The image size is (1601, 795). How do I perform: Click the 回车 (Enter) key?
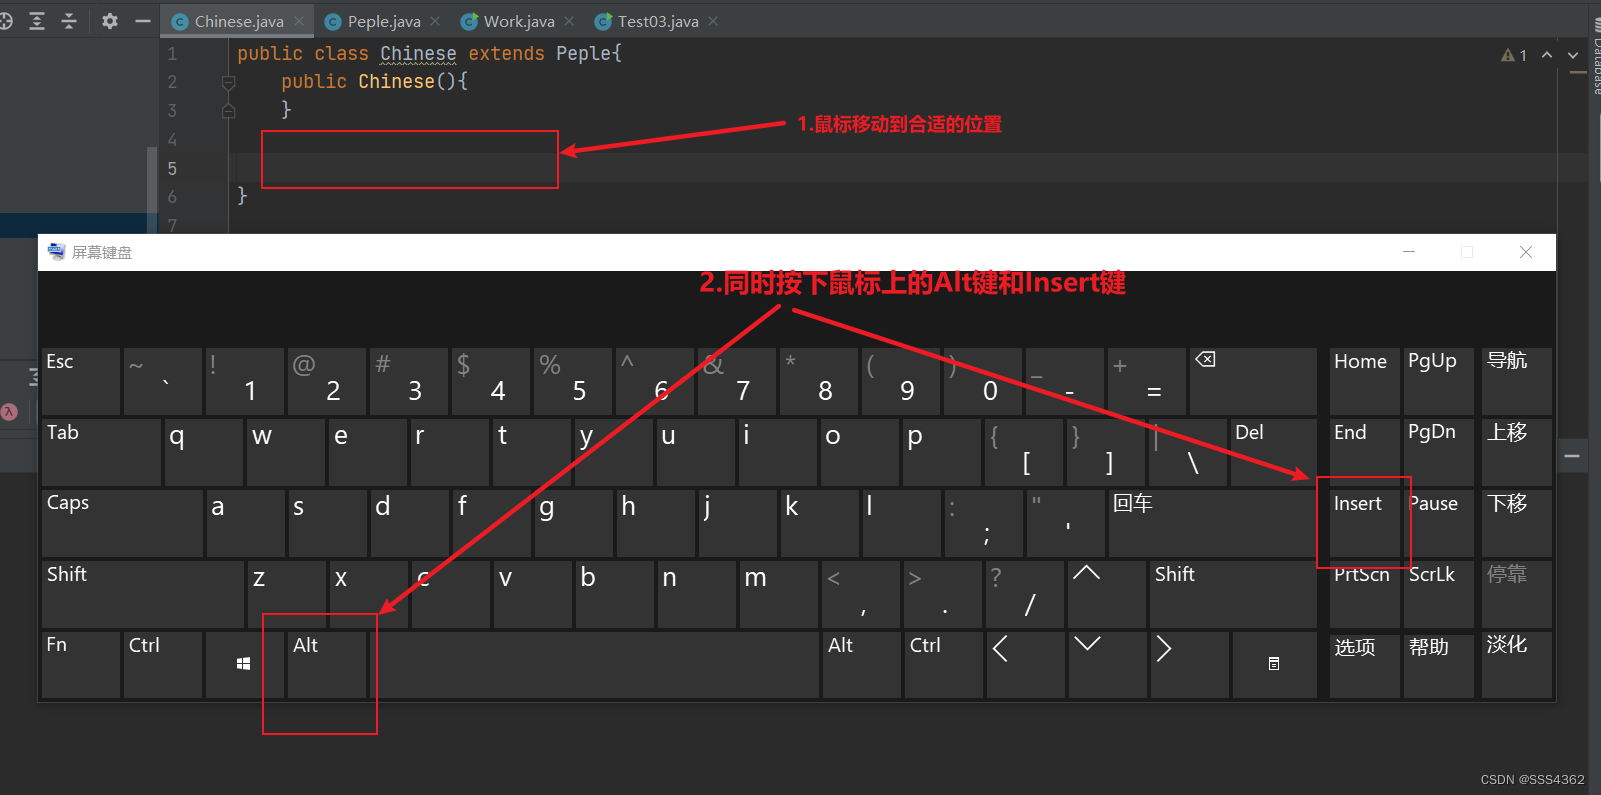1212,523
